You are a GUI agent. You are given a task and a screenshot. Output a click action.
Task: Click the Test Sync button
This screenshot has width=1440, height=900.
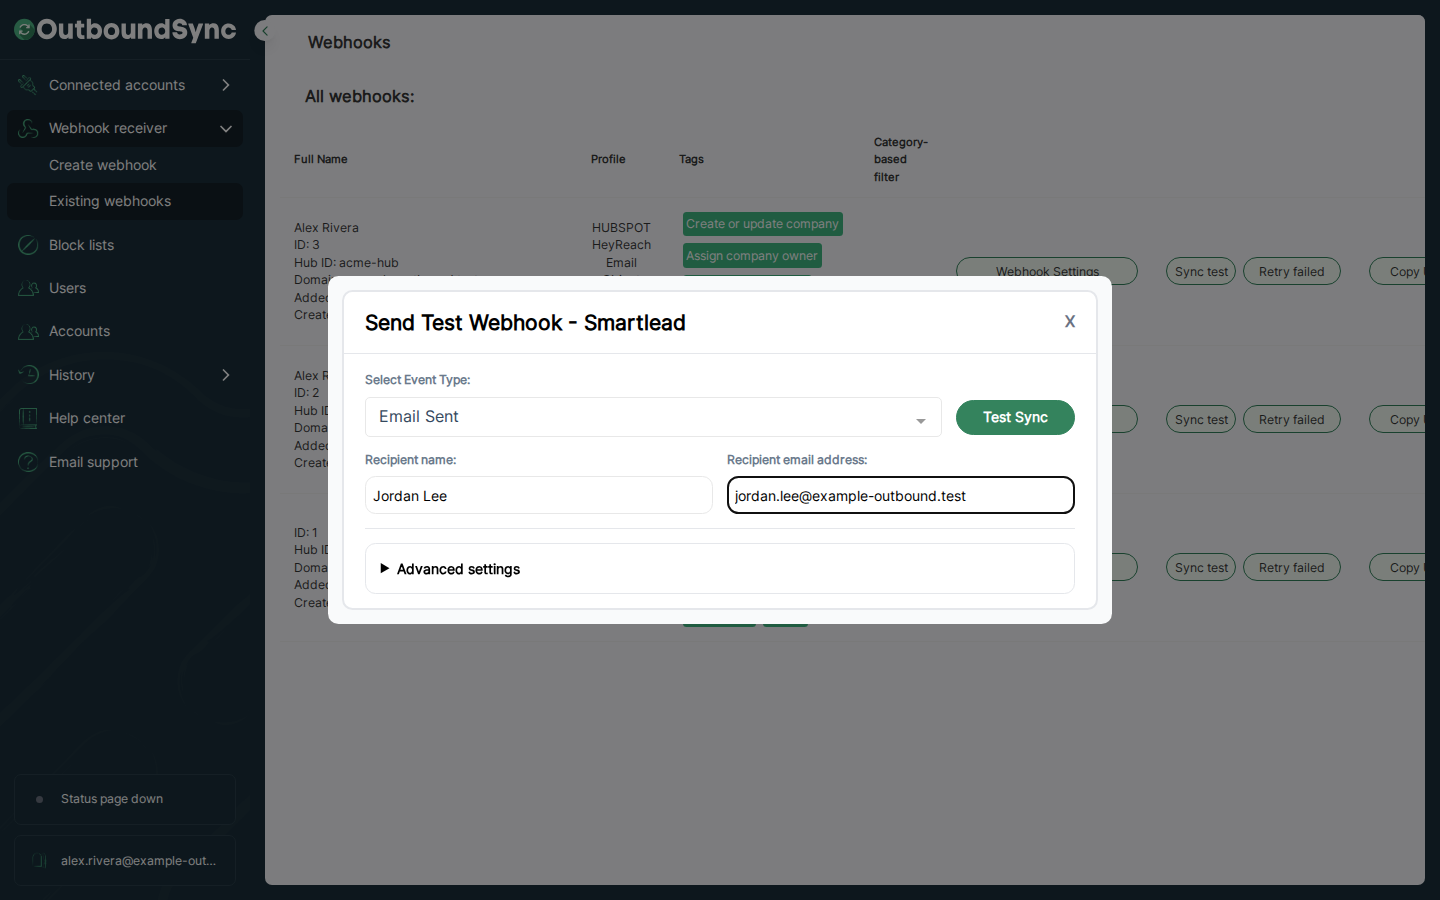pyautogui.click(x=1015, y=417)
